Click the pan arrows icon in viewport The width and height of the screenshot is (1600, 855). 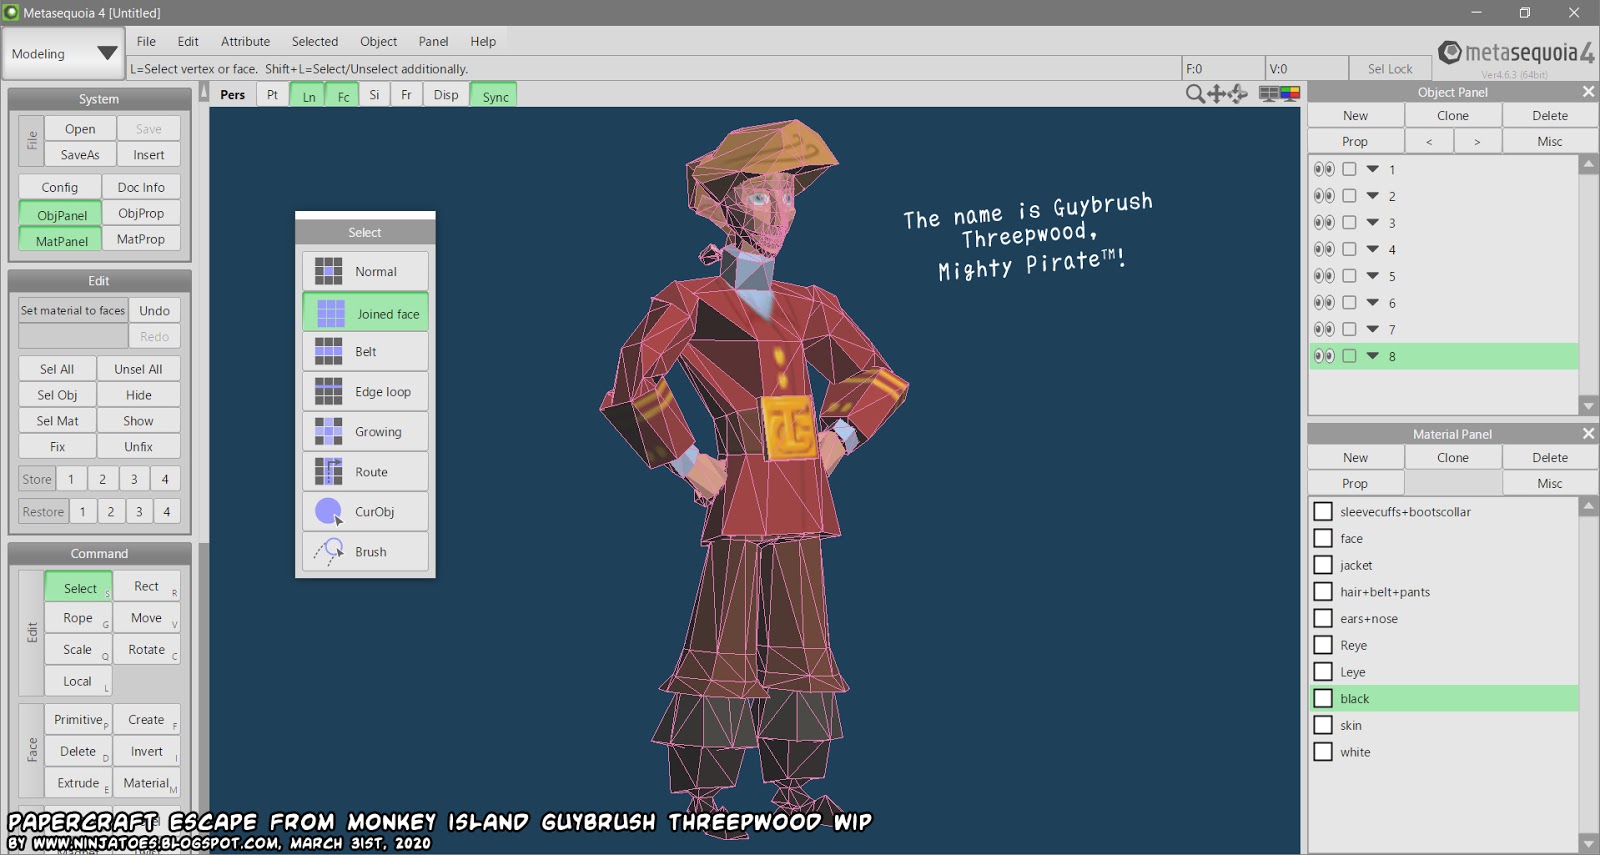pos(1216,94)
